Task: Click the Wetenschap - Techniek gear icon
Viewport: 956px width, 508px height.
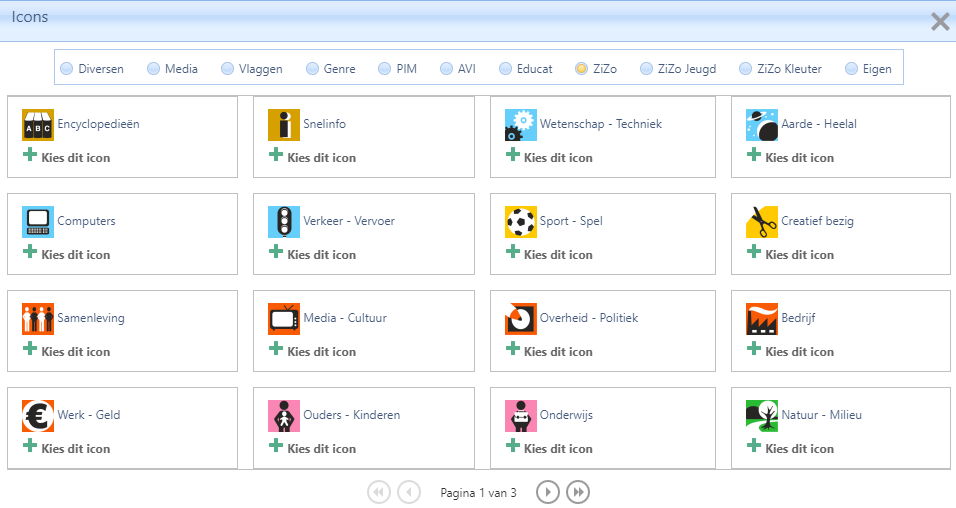Action: coord(521,125)
